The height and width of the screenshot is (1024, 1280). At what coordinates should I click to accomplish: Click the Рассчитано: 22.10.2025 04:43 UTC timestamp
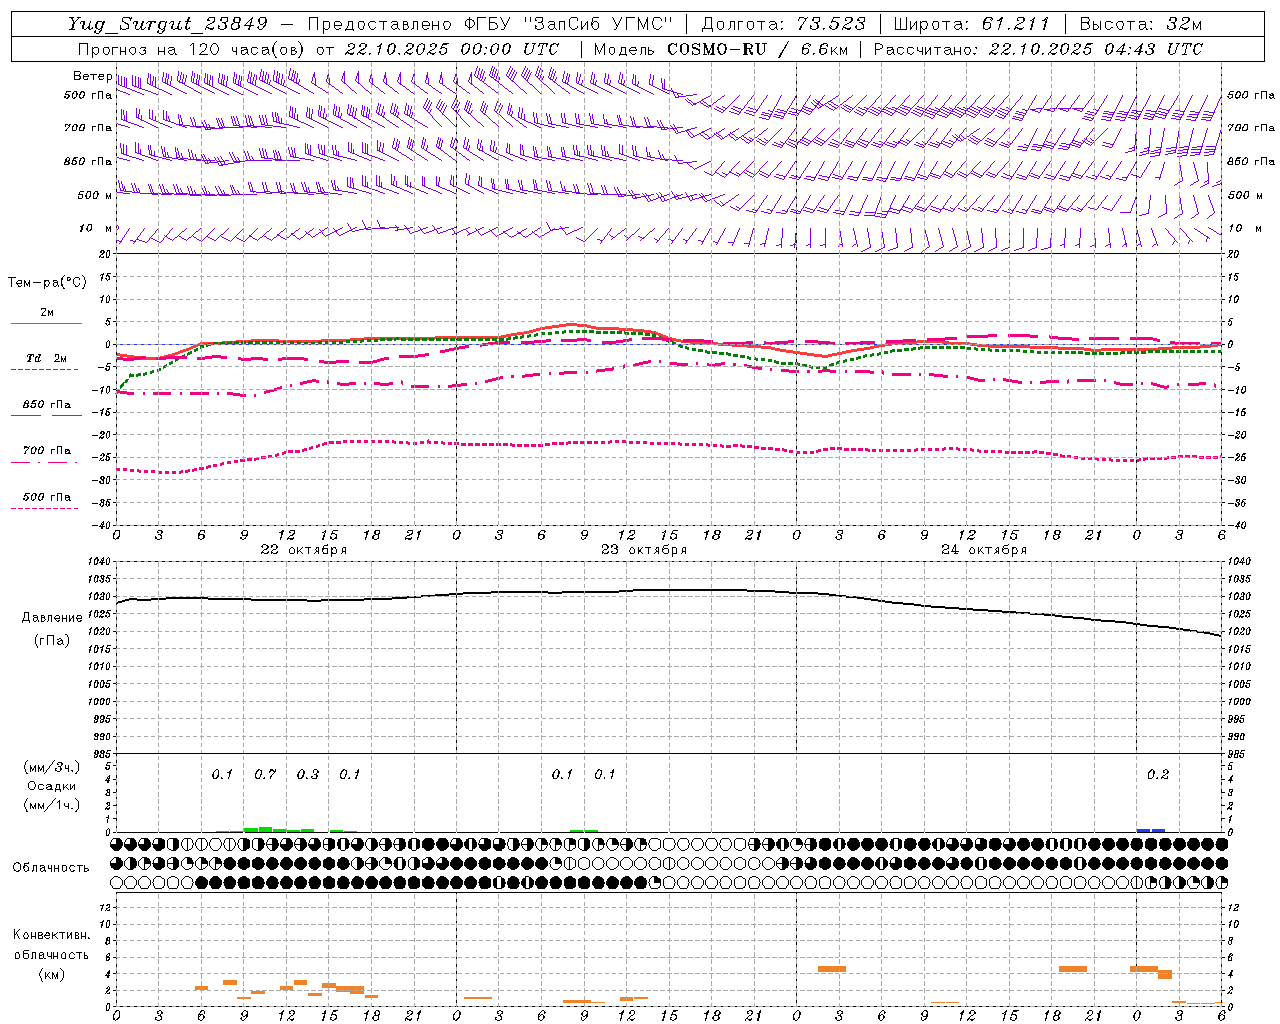point(1038,49)
